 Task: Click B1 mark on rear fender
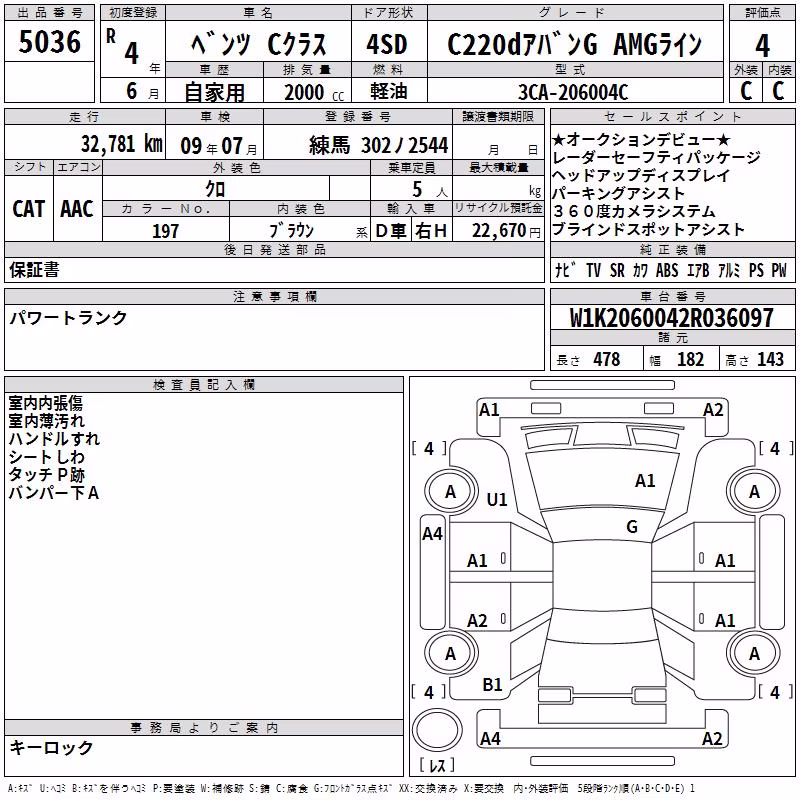[x=492, y=685]
